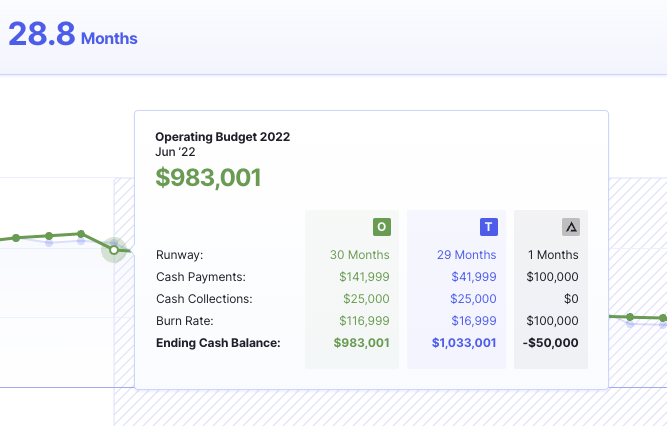The width and height of the screenshot is (667, 426).
Task: Click the 30 Months runway value
Action: click(359, 255)
